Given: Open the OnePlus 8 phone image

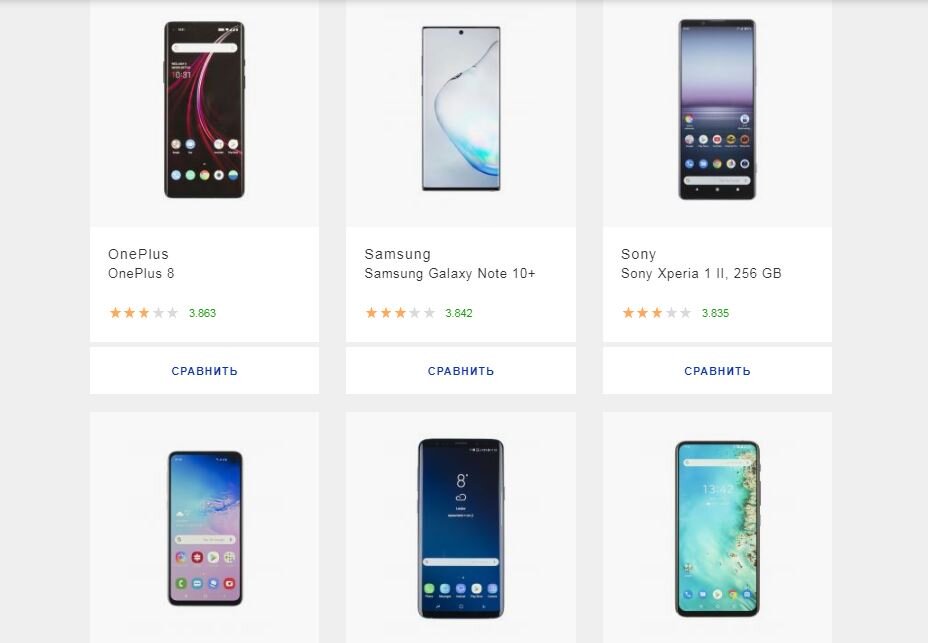Looking at the screenshot, I should (204, 110).
